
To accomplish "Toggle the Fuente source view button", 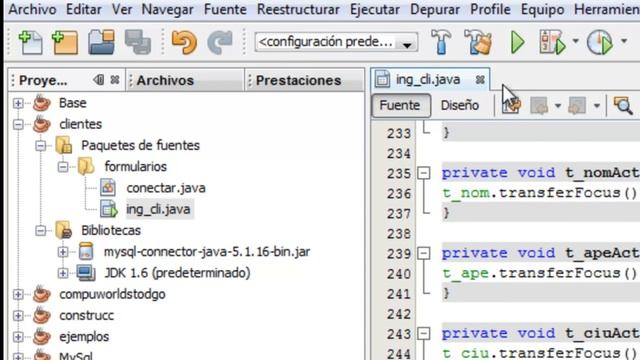I will (400, 105).
